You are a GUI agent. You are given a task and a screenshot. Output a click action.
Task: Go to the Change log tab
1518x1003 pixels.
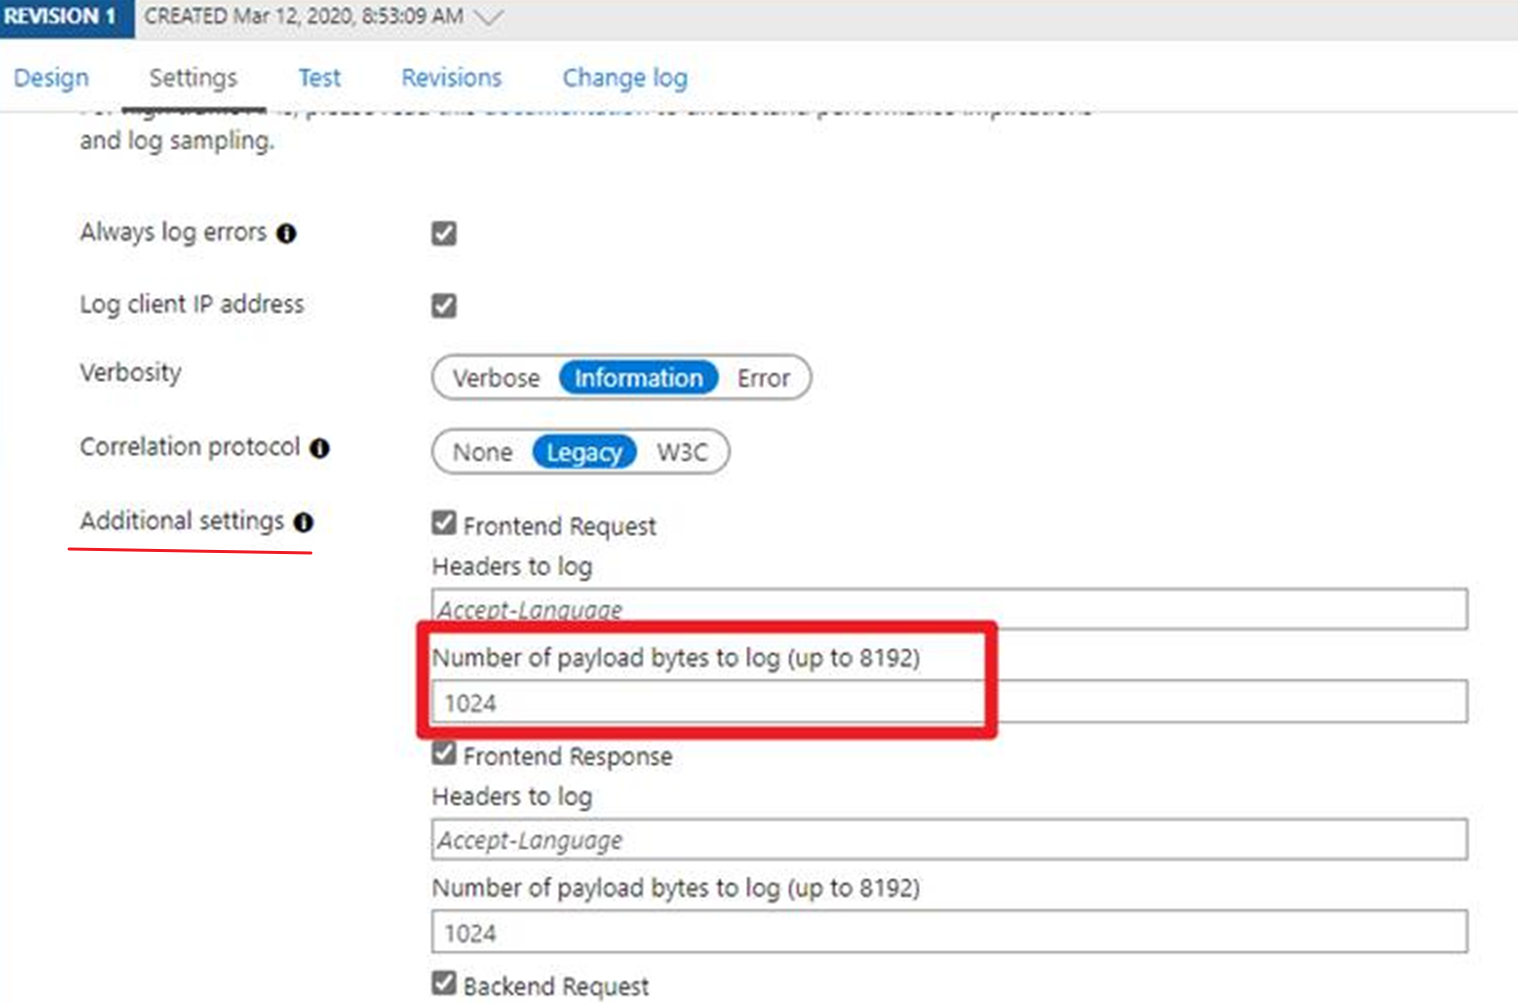[x=624, y=78]
